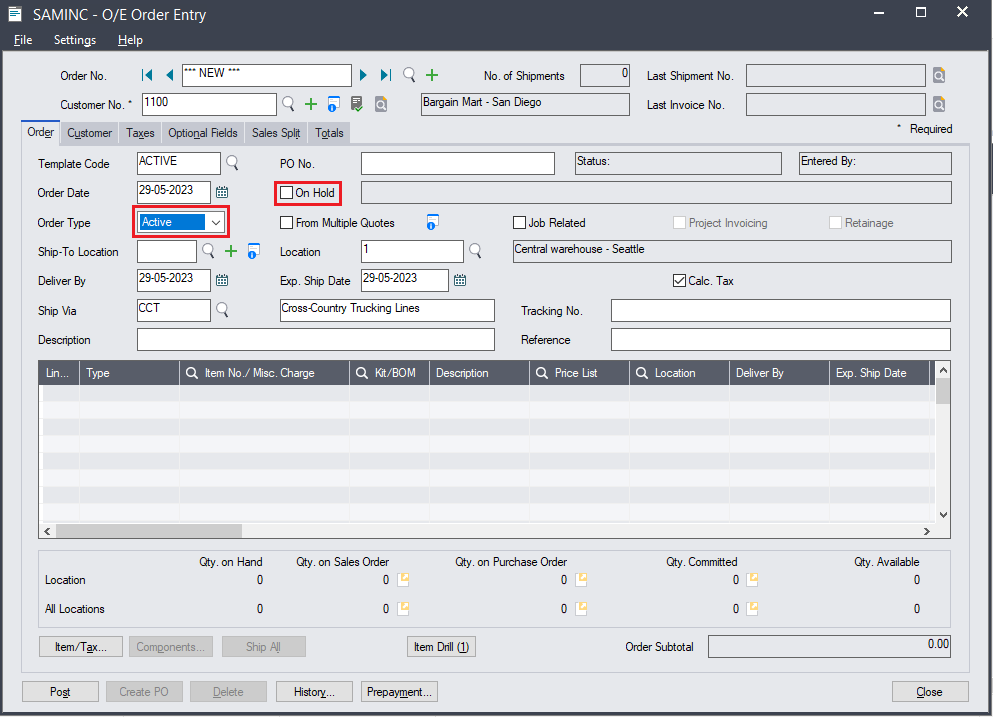Open customer info icon beside Customer No.

coord(334,104)
